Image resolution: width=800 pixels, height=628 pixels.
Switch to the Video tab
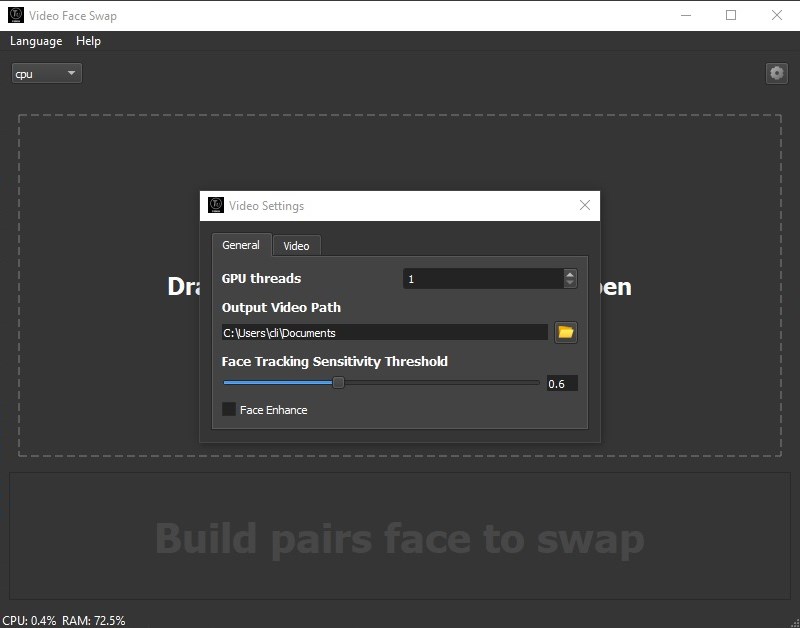click(x=296, y=245)
